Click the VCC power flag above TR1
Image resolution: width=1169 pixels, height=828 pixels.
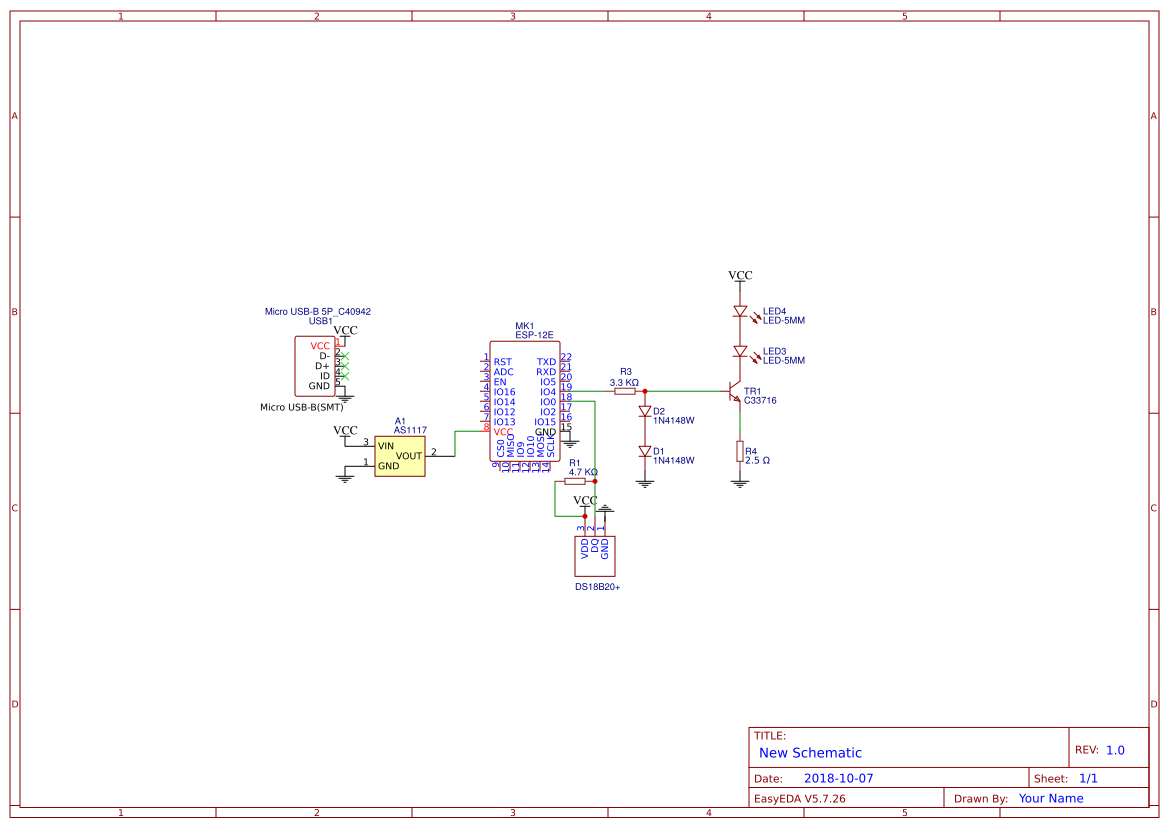click(740, 274)
